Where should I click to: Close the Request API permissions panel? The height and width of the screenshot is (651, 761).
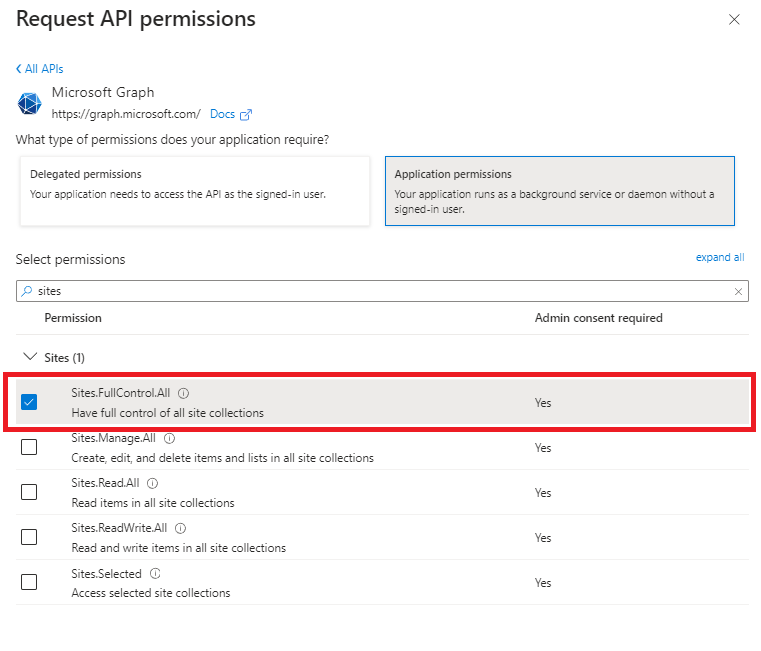coord(734,19)
